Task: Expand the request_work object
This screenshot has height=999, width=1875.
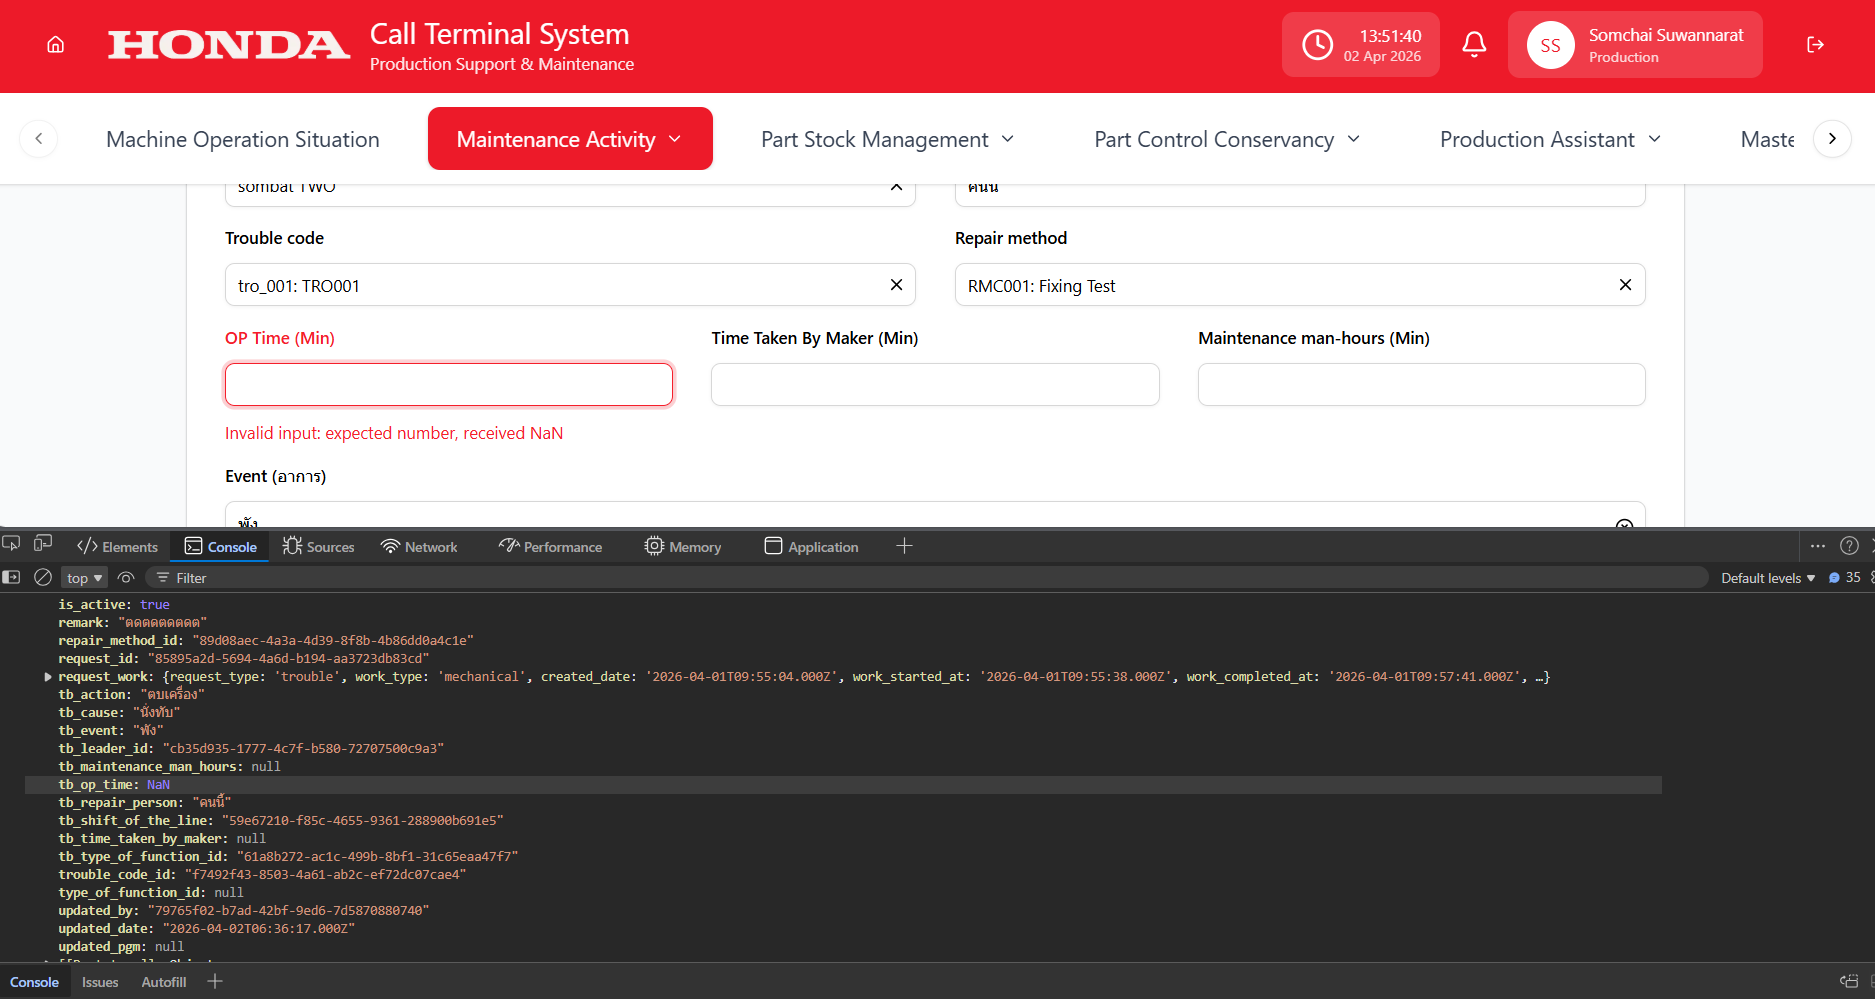Action: click(x=48, y=677)
